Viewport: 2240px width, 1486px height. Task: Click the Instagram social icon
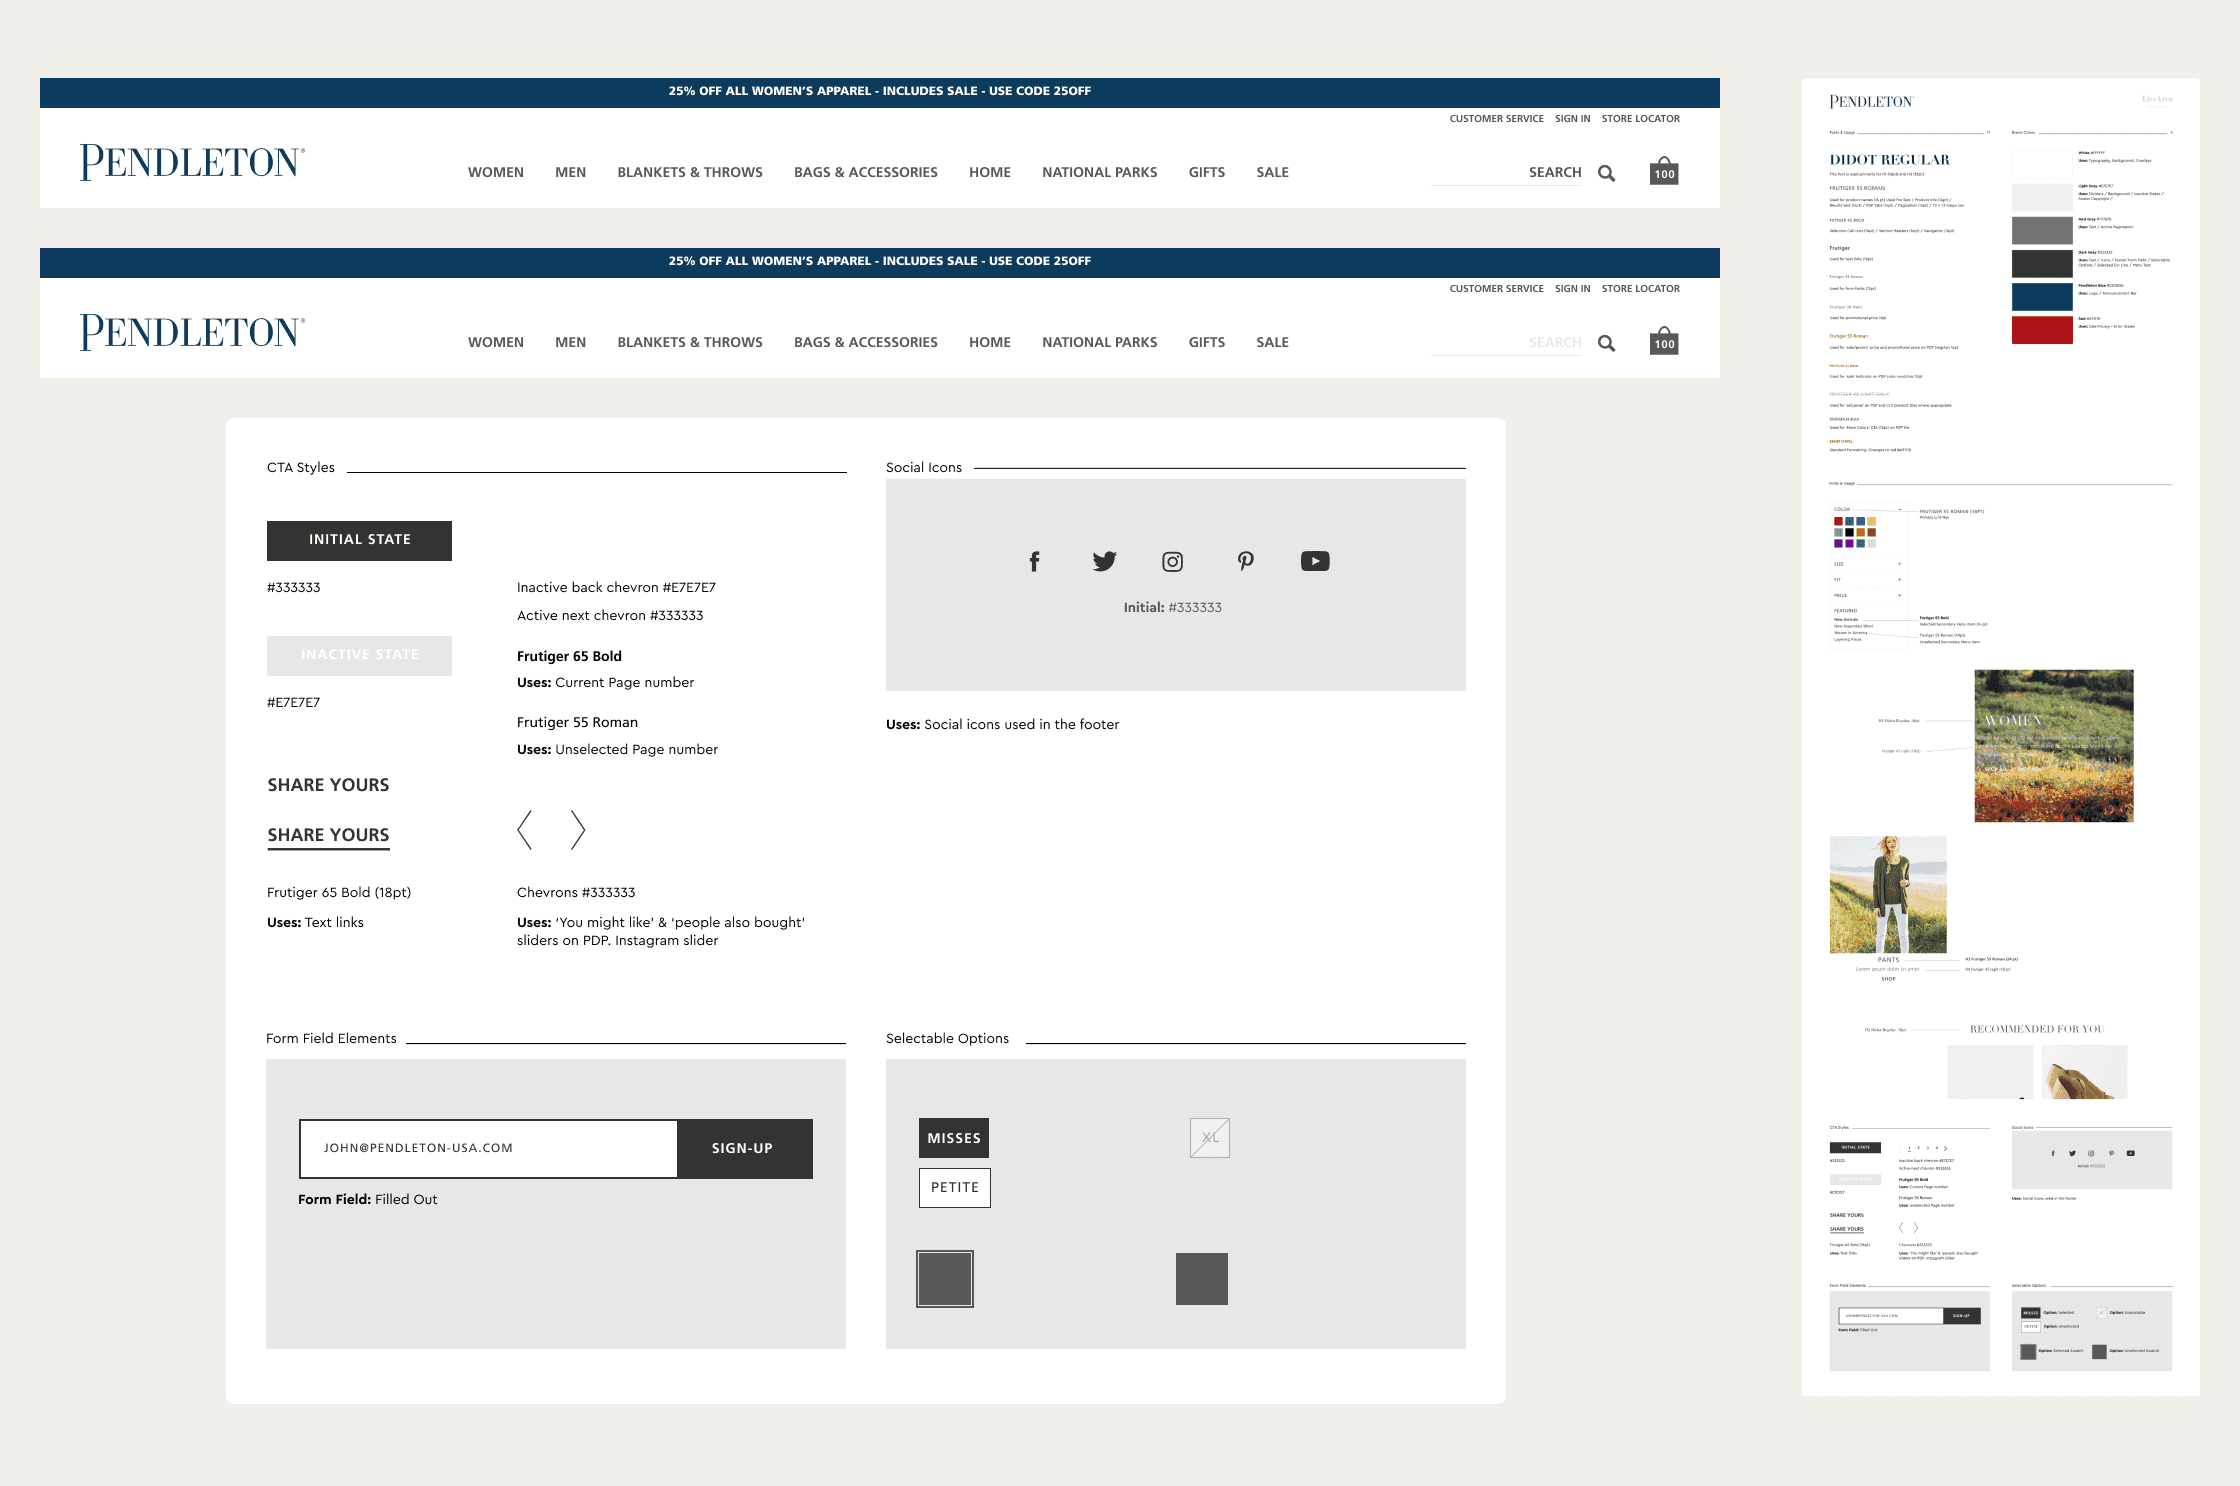pyautogui.click(x=1173, y=562)
